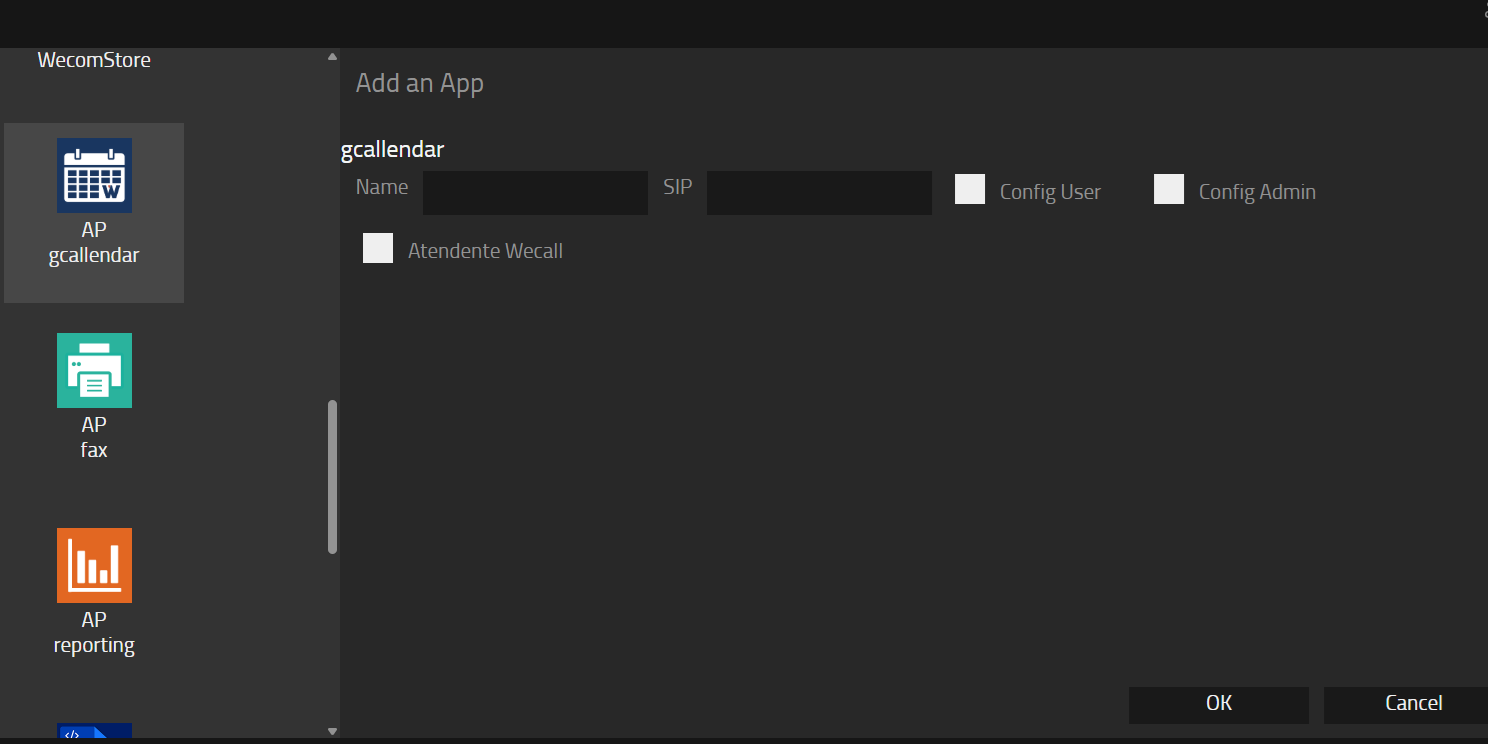The image size is (1488, 744).
Task: Click the Atendente Wecall label text
Action: tap(485, 251)
